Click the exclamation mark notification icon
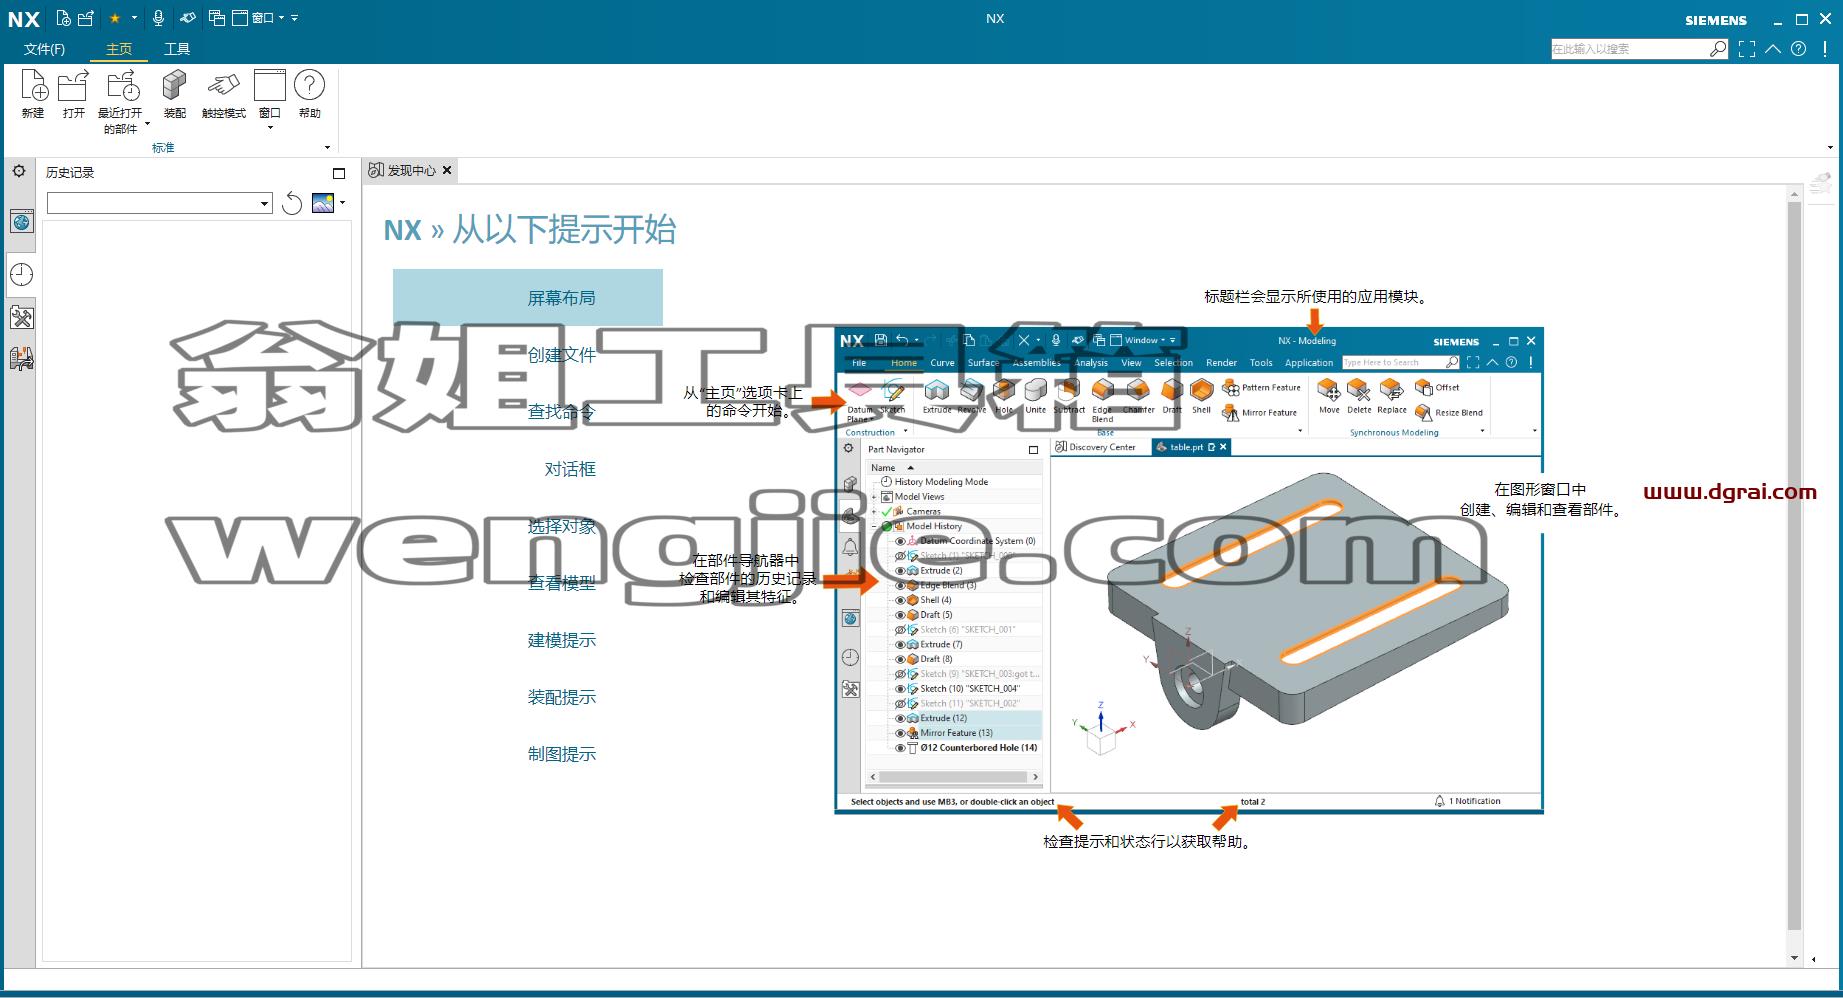This screenshot has width=1843, height=998. coord(1825,48)
